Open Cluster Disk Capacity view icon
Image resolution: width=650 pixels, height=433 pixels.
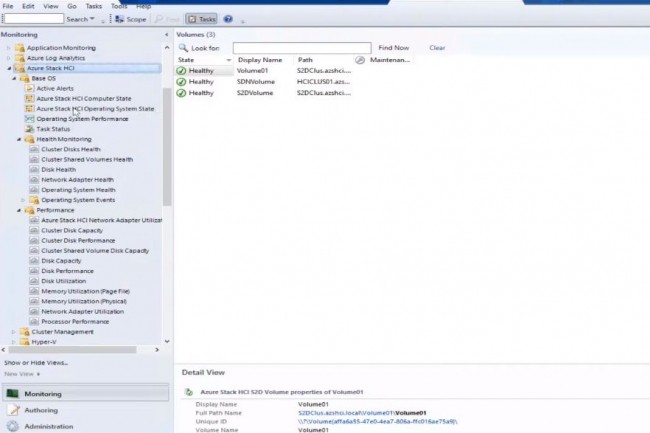coord(34,230)
